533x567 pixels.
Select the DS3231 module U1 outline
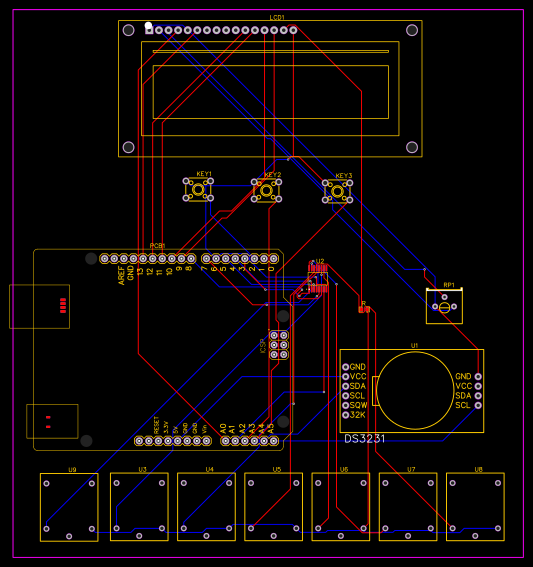point(412,391)
